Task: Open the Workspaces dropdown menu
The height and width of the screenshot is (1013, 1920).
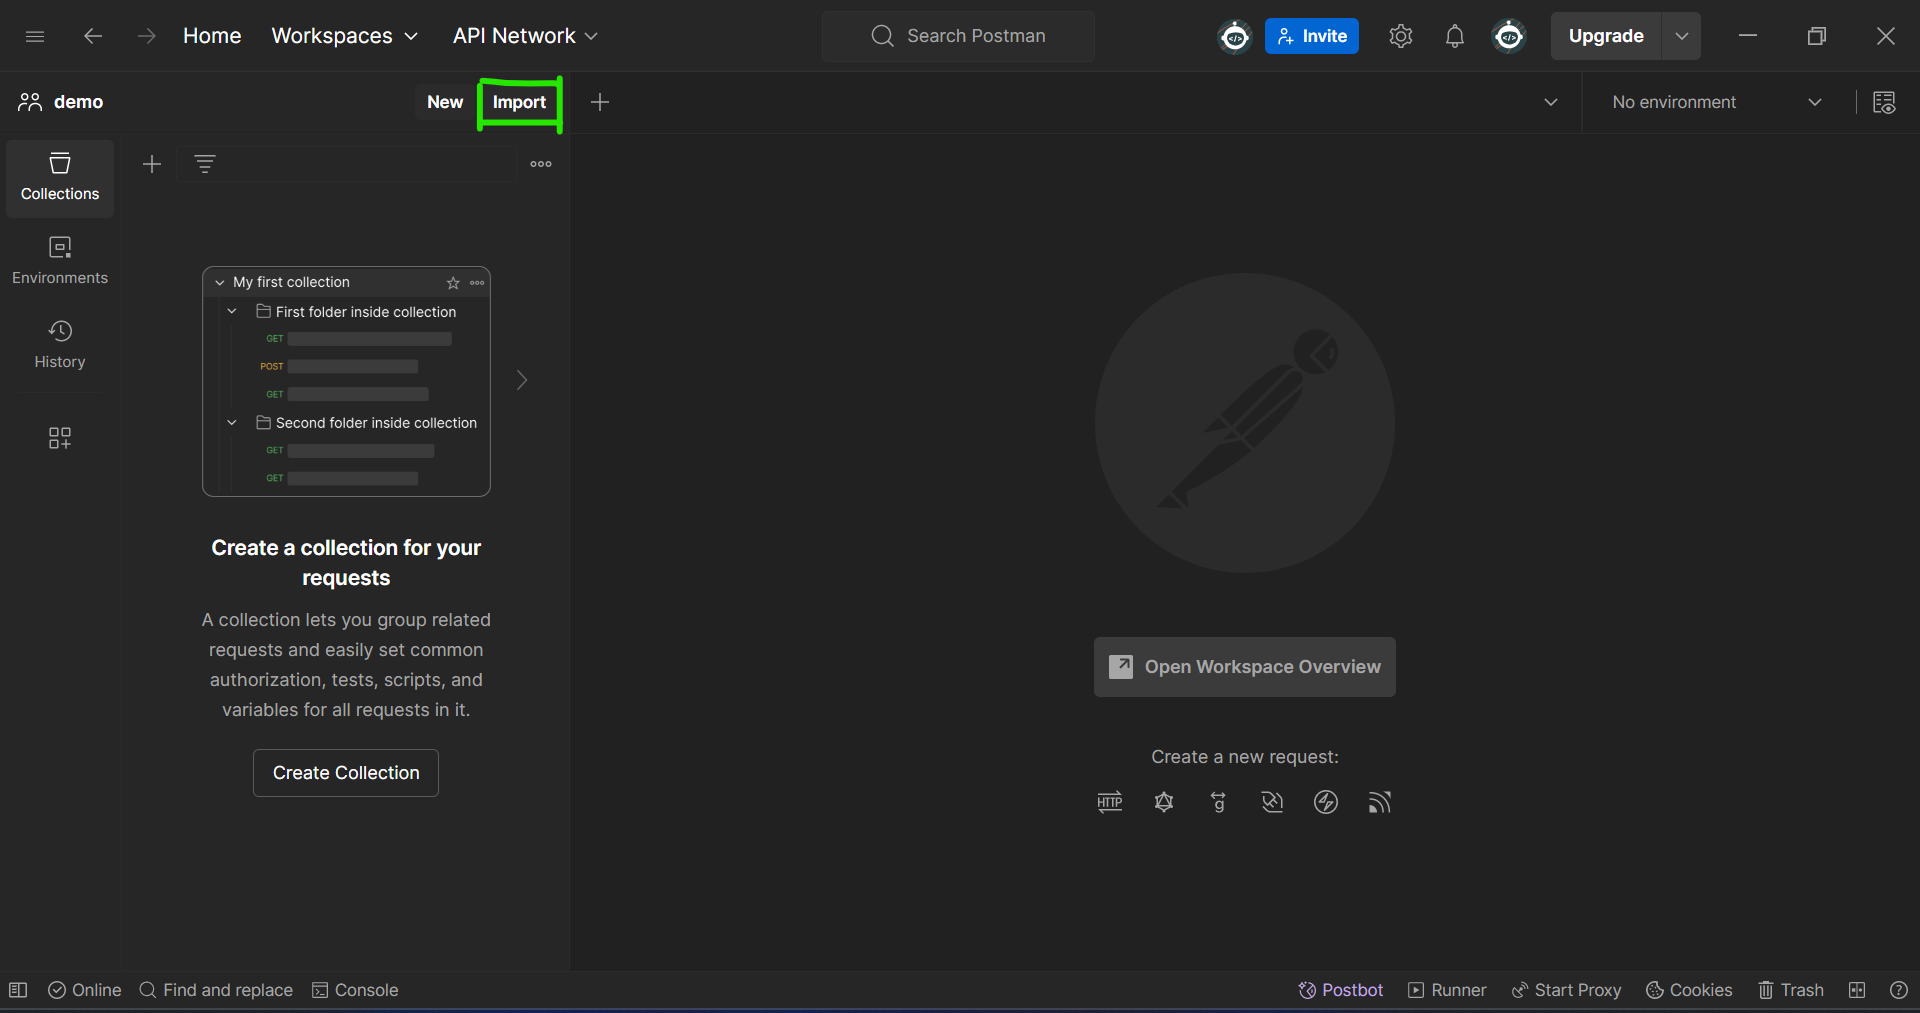Action: click(x=344, y=36)
